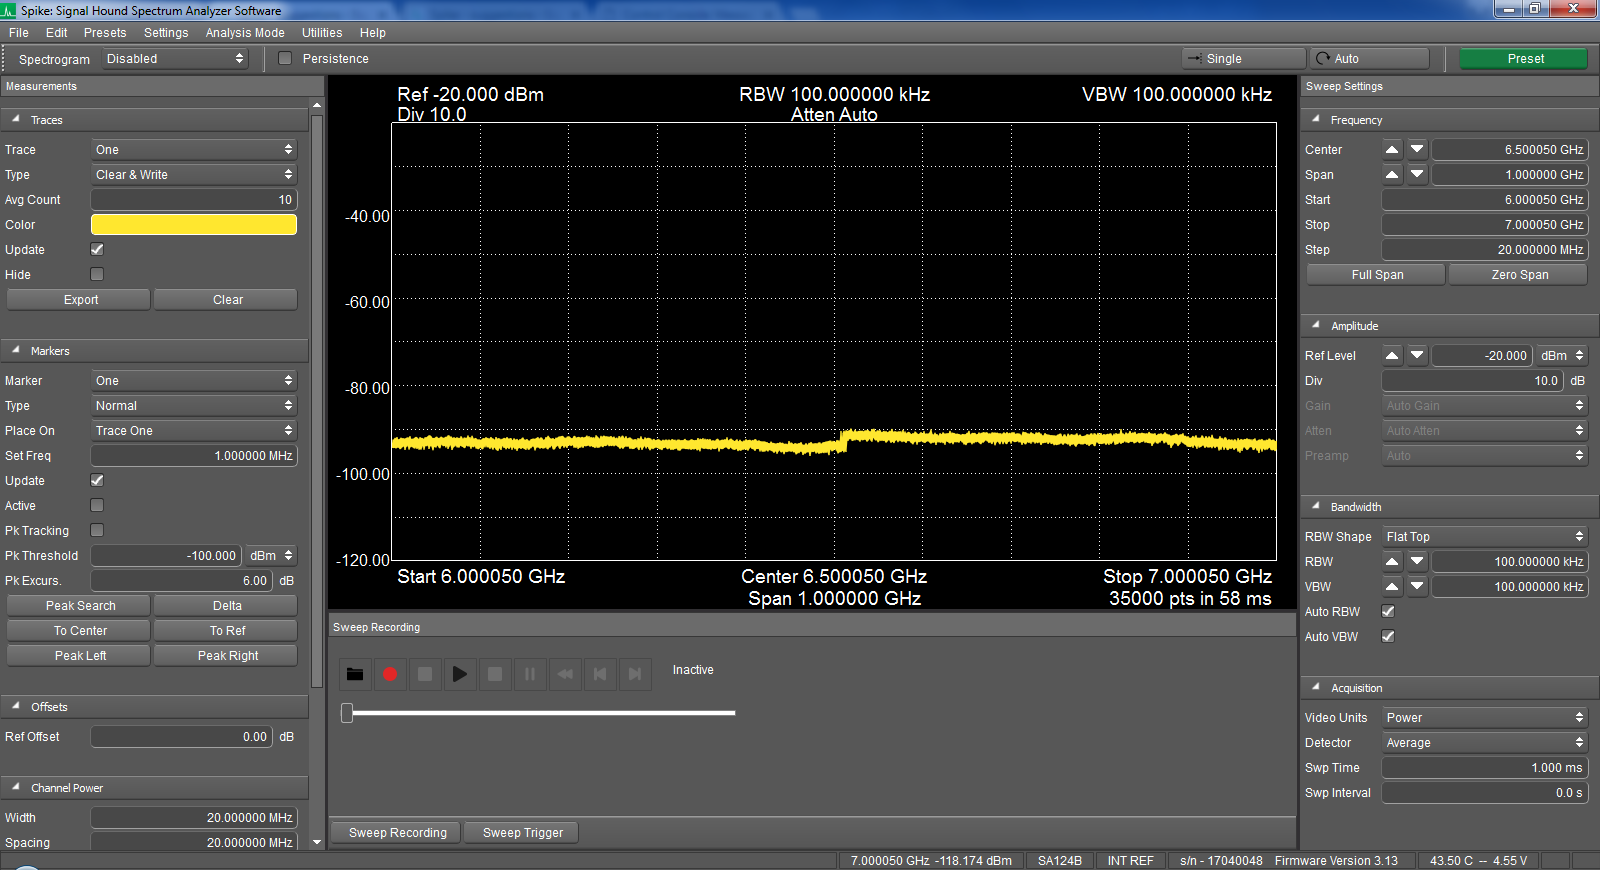Uncheck the trace Update checkbox

tap(97, 249)
